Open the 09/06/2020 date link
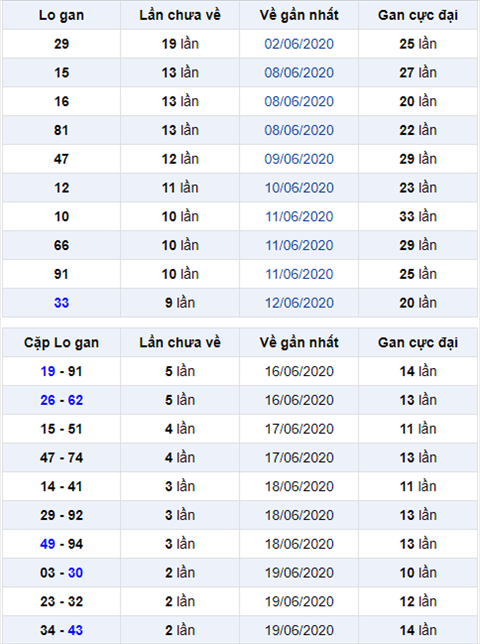Image resolution: width=480 pixels, height=644 pixels. 299,159
